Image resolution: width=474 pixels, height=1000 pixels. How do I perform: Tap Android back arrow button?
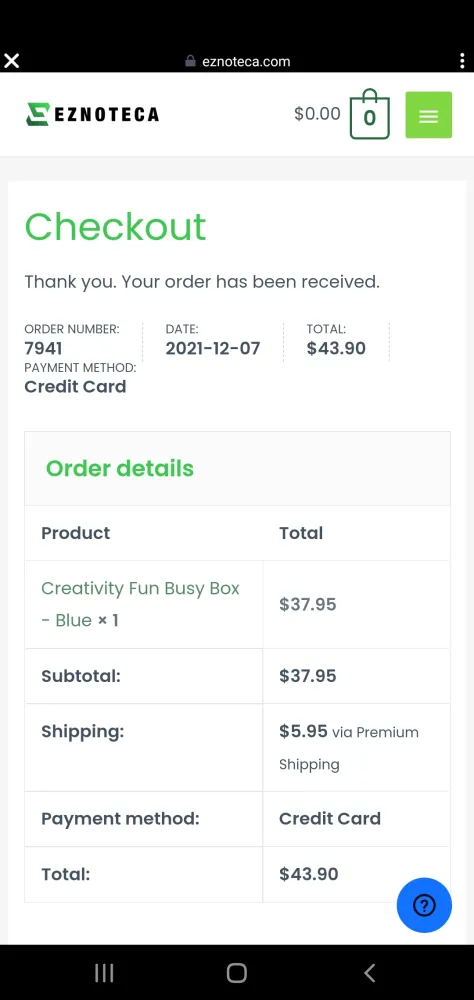pyautogui.click(x=369, y=973)
